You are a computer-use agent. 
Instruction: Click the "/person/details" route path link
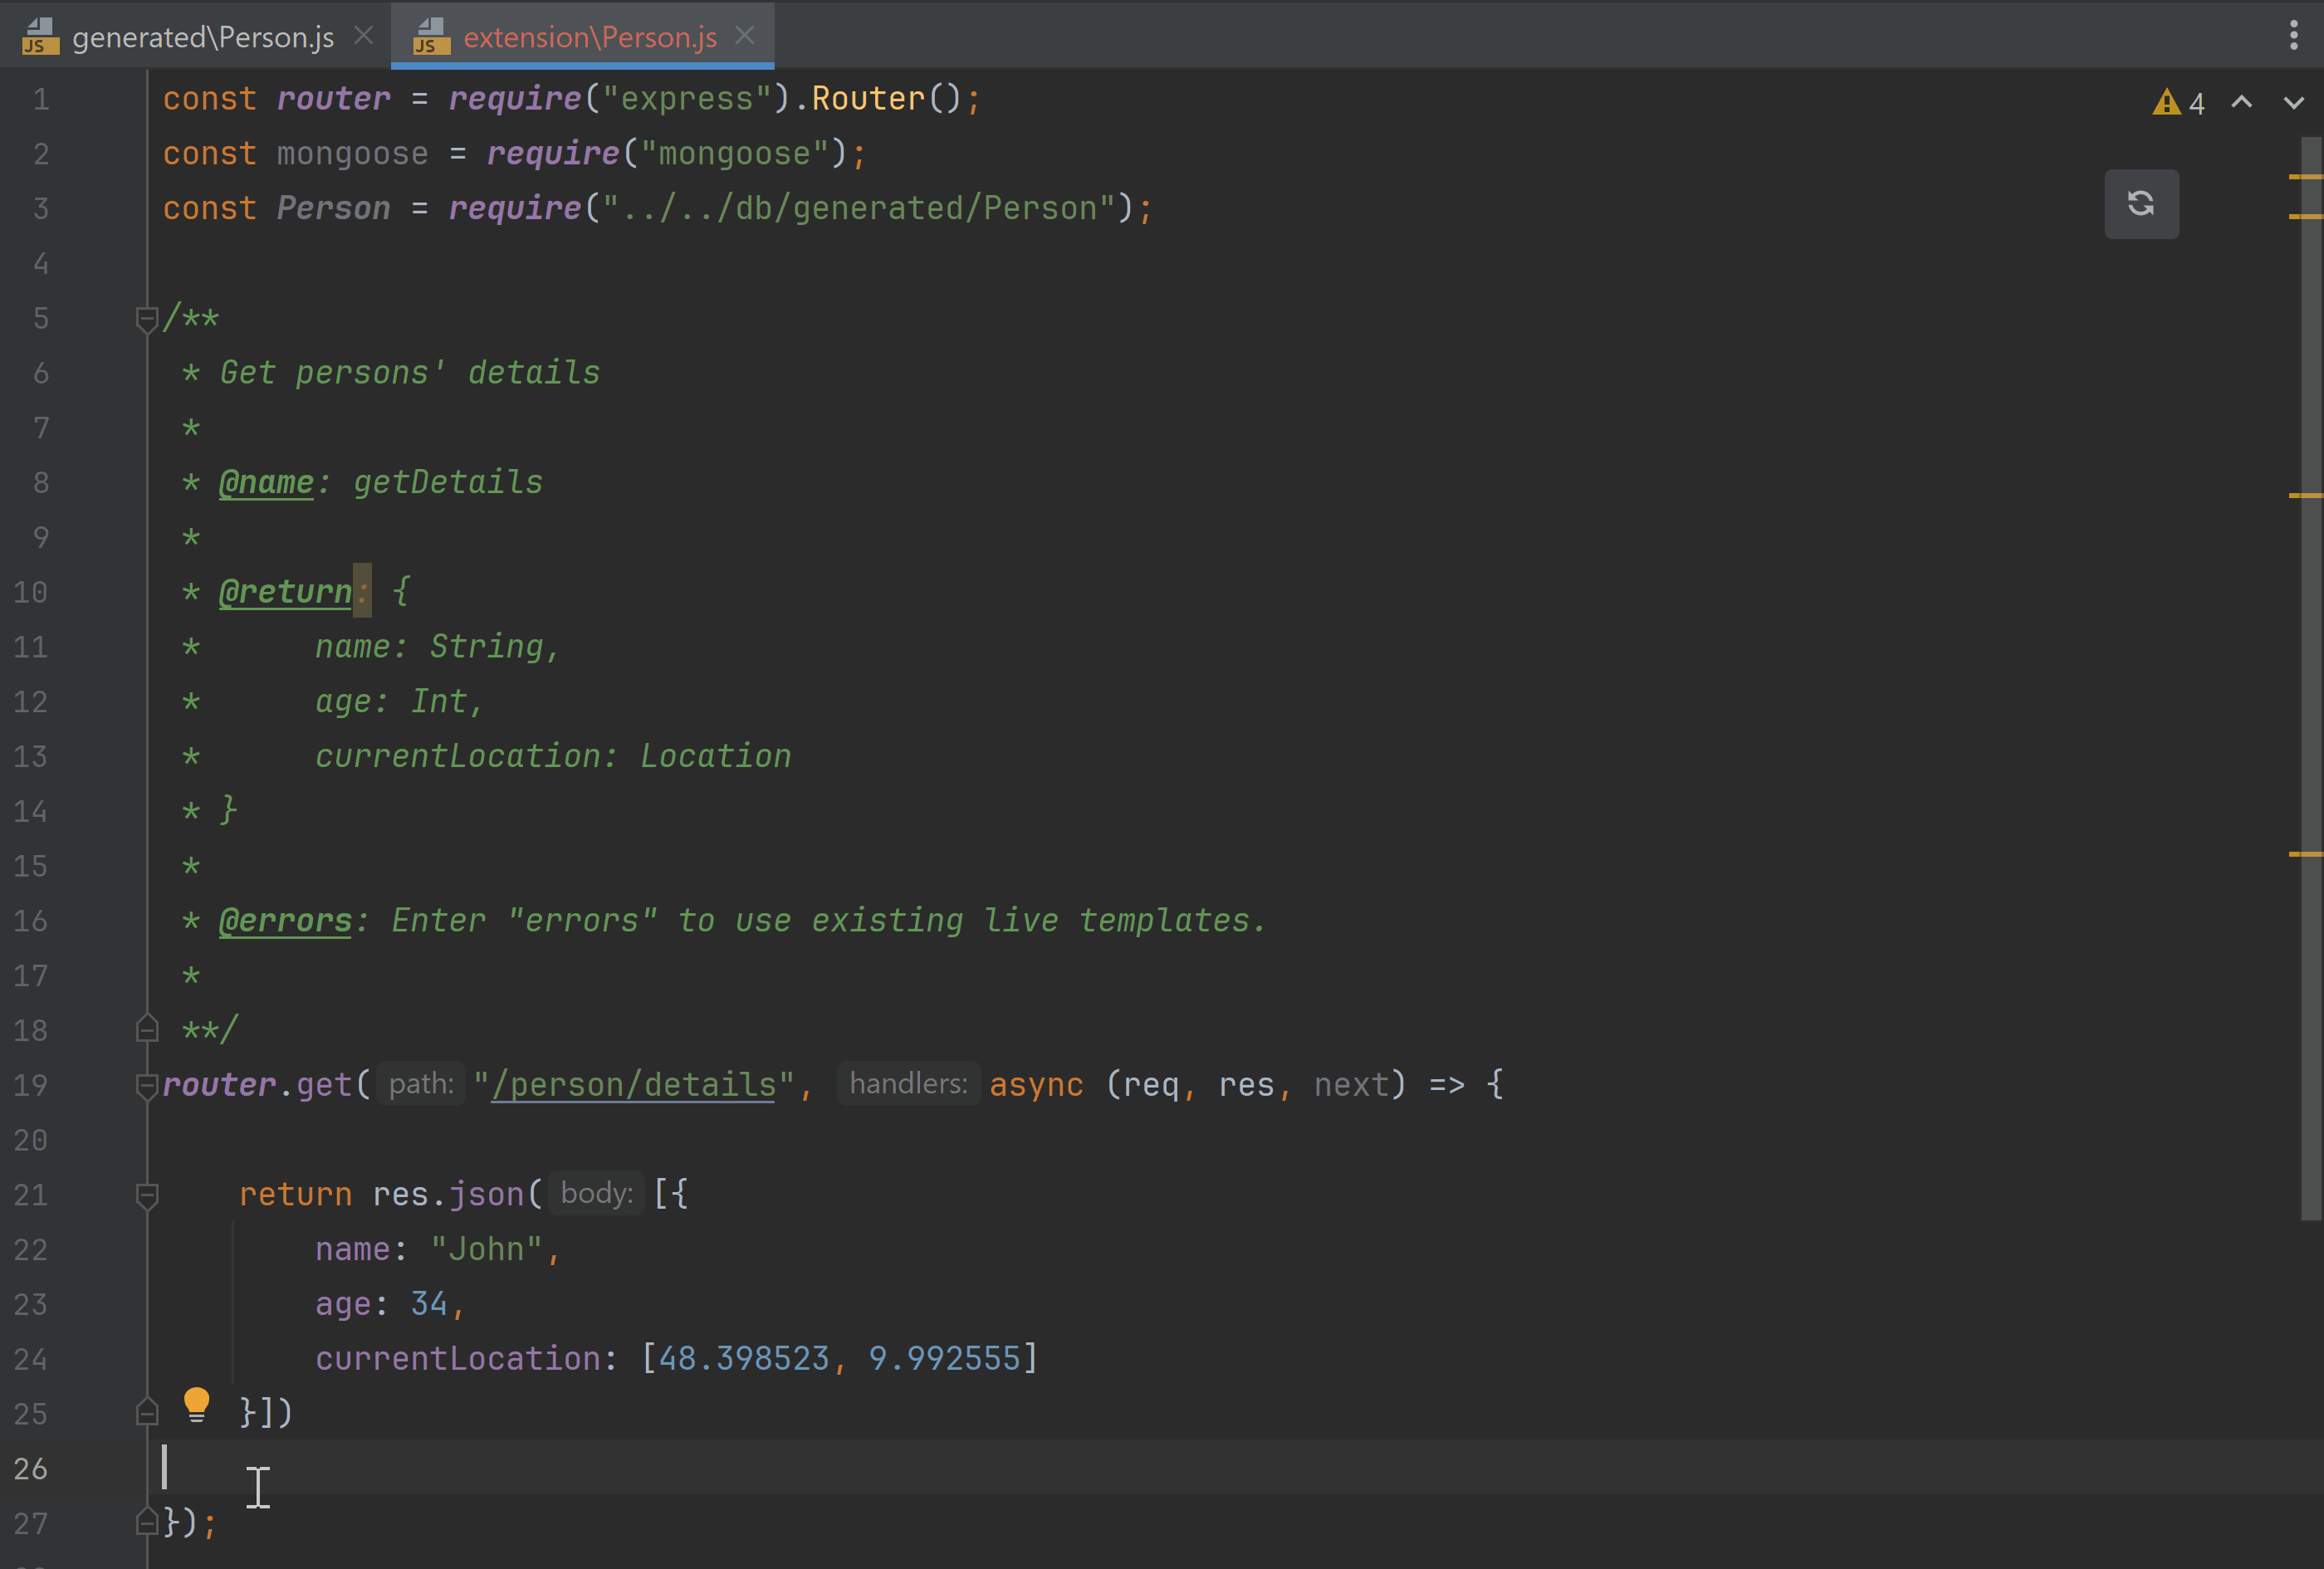click(633, 1085)
